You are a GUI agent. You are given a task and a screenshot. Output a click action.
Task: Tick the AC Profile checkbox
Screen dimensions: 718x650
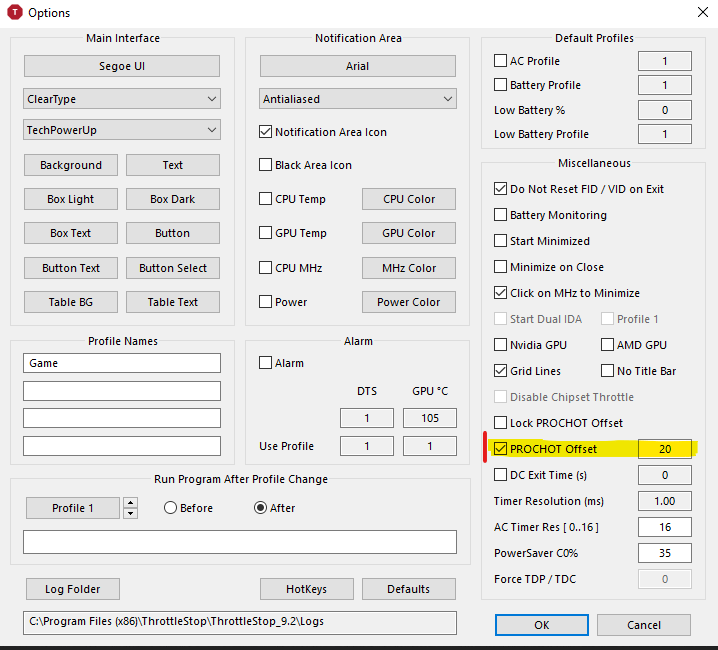pos(500,60)
